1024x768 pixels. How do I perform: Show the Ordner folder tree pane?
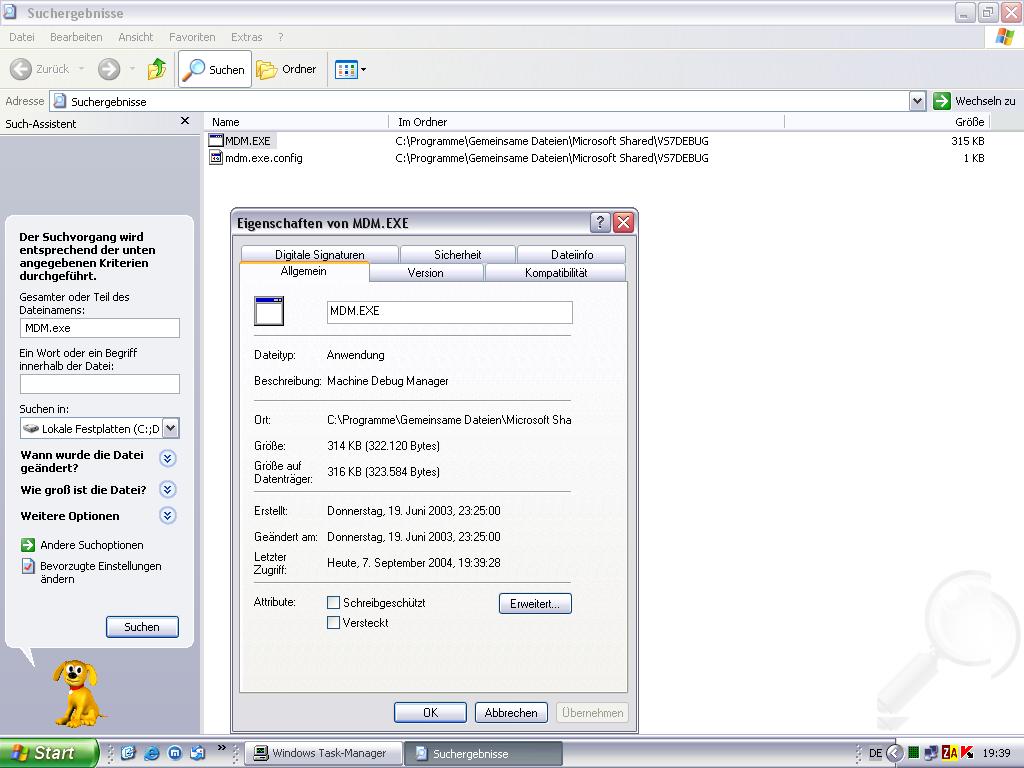pos(287,69)
